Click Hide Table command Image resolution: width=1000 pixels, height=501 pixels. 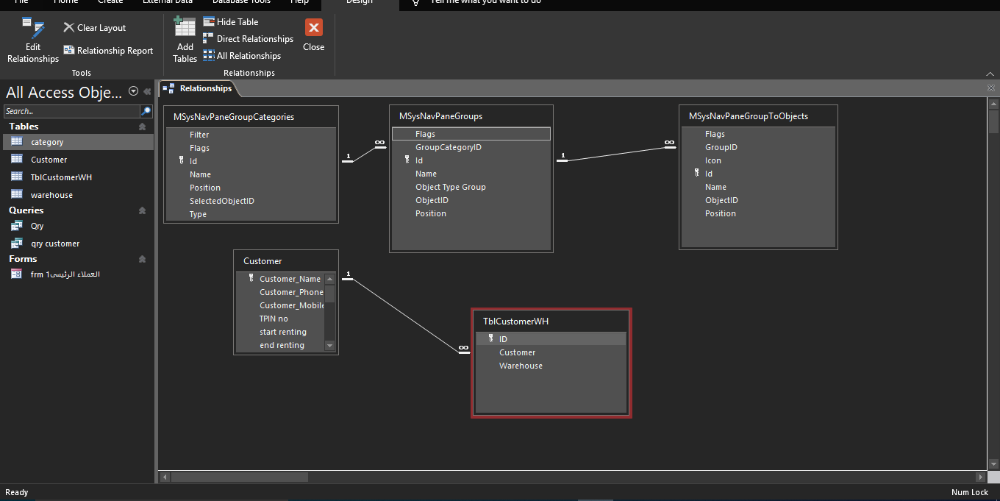[231, 22]
